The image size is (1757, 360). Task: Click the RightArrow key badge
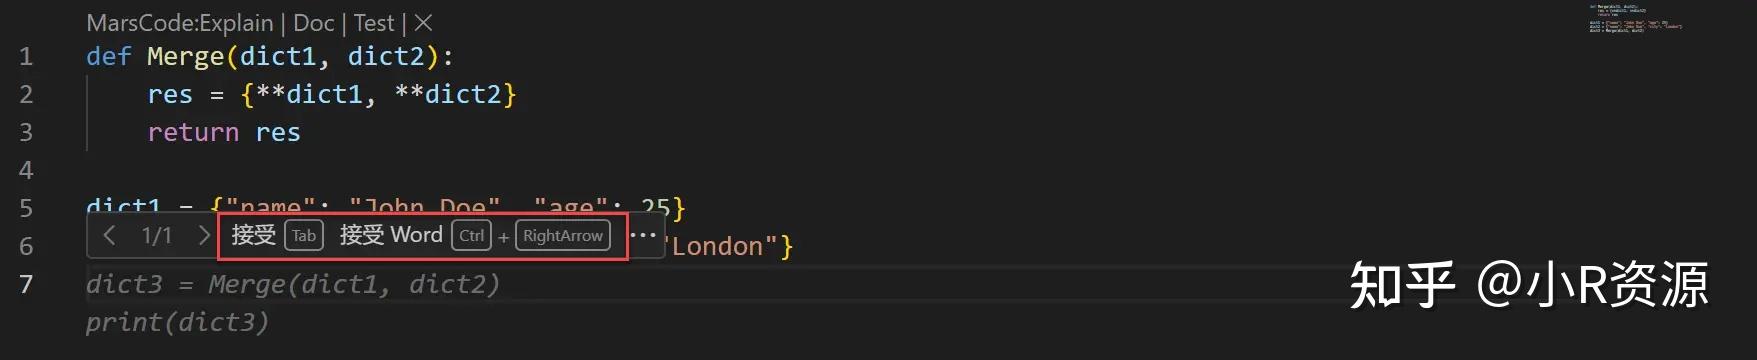[x=563, y=236]
